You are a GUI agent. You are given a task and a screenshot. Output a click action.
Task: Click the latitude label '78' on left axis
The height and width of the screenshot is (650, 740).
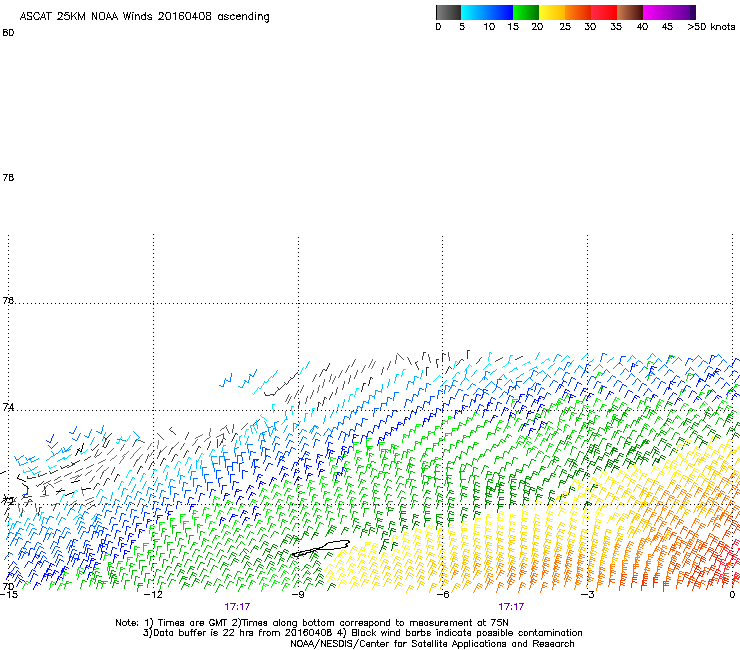[x=8, y=178]
